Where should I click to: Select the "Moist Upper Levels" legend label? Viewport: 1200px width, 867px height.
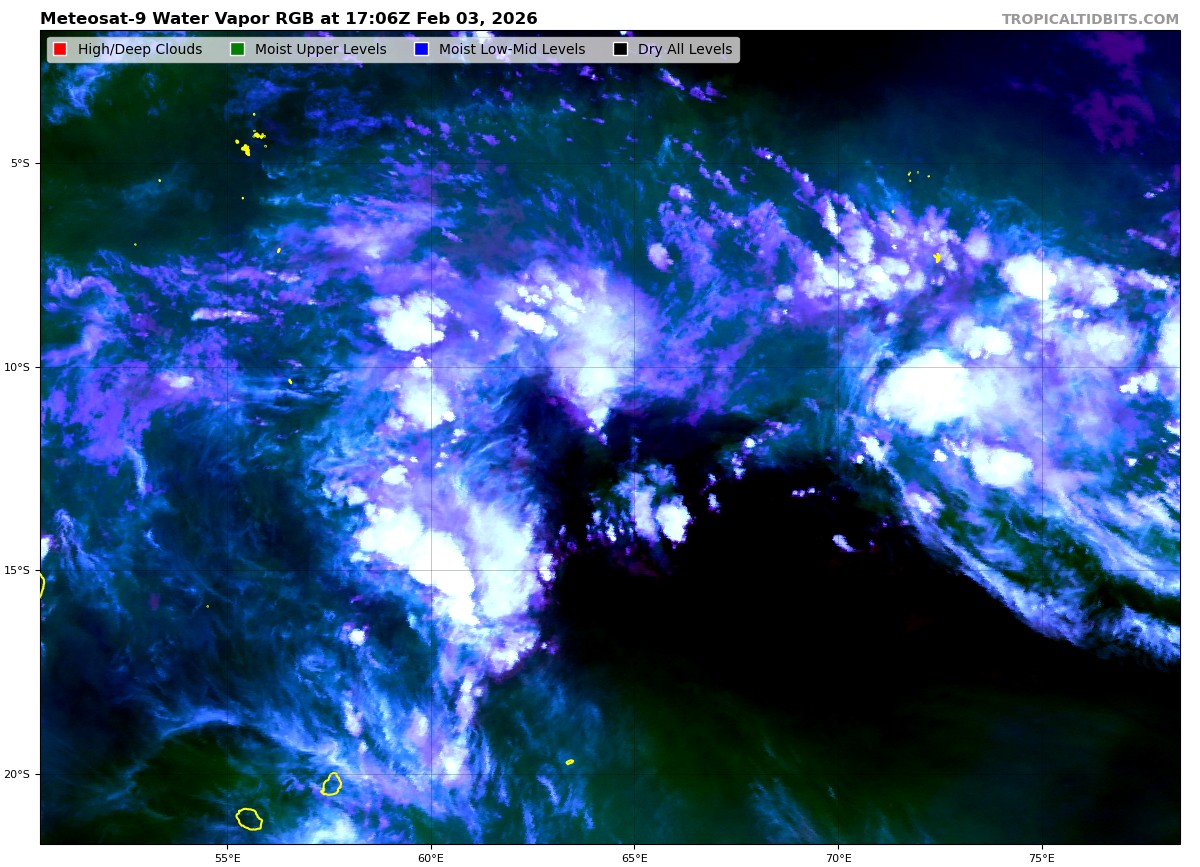point(320,49)
